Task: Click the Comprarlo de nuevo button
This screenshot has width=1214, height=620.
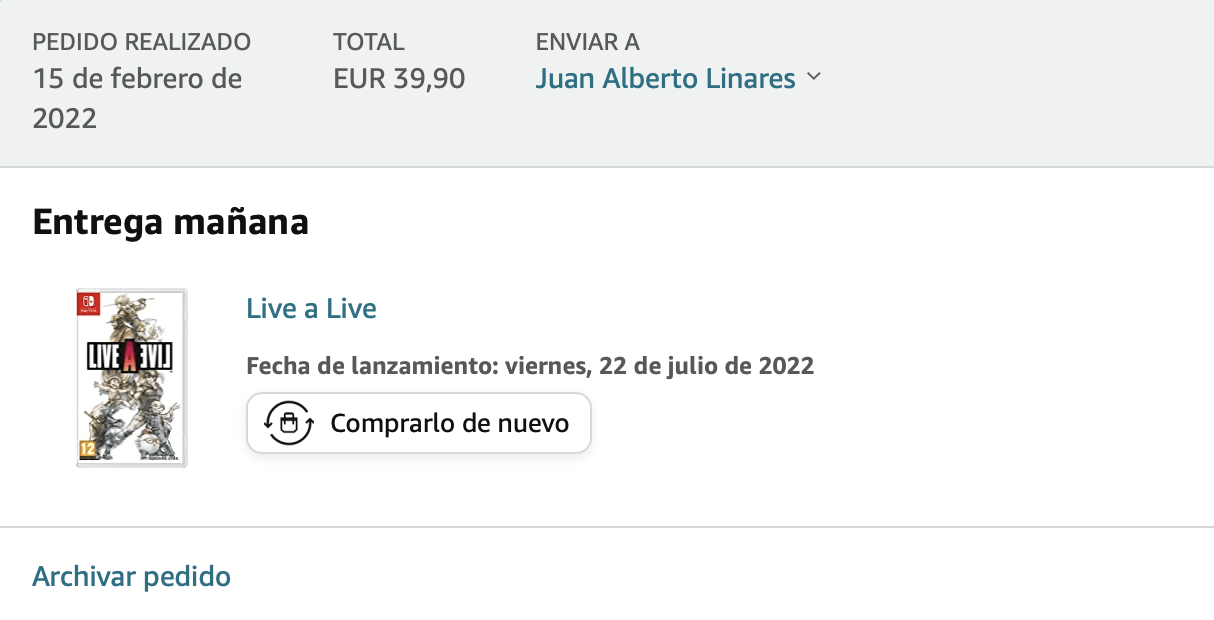Action: (419, 423)
